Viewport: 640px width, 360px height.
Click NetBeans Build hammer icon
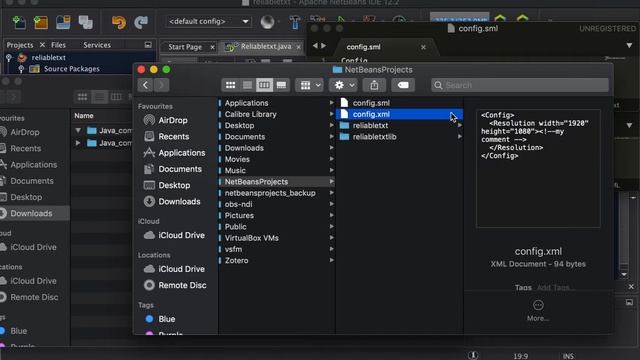[294, 22]
